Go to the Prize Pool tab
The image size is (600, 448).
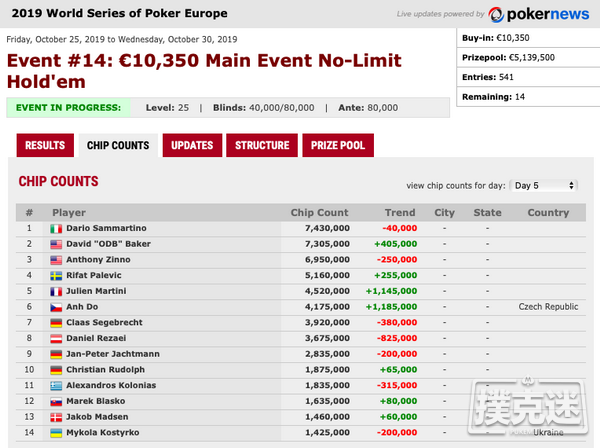click(x=338, y=145)
